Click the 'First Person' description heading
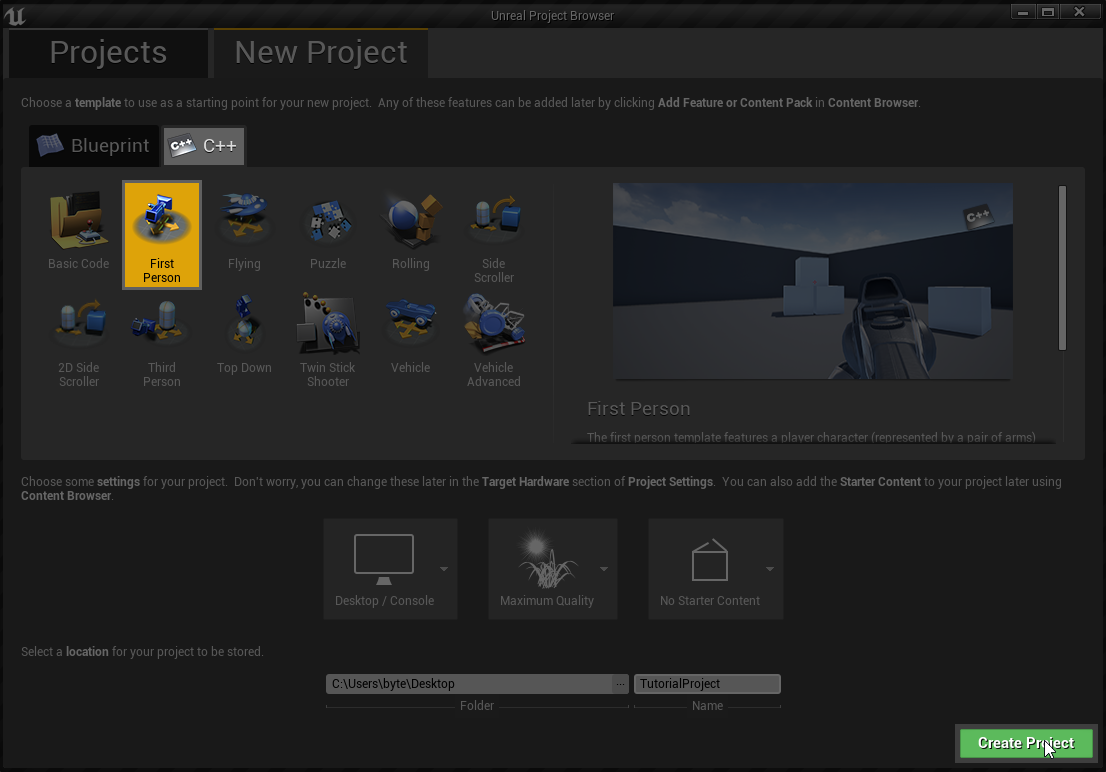 tap(638, 409)
